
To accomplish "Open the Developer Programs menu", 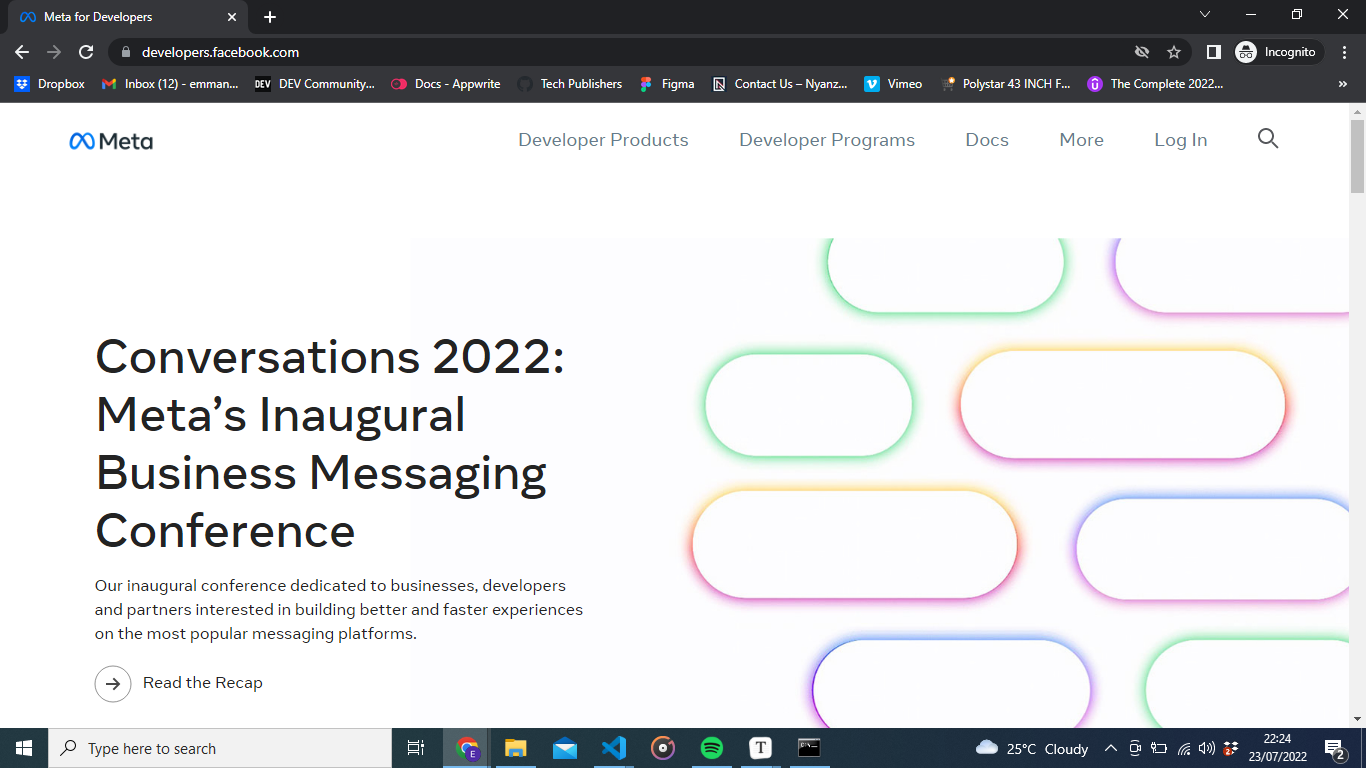I will click(x=827, y=140).
